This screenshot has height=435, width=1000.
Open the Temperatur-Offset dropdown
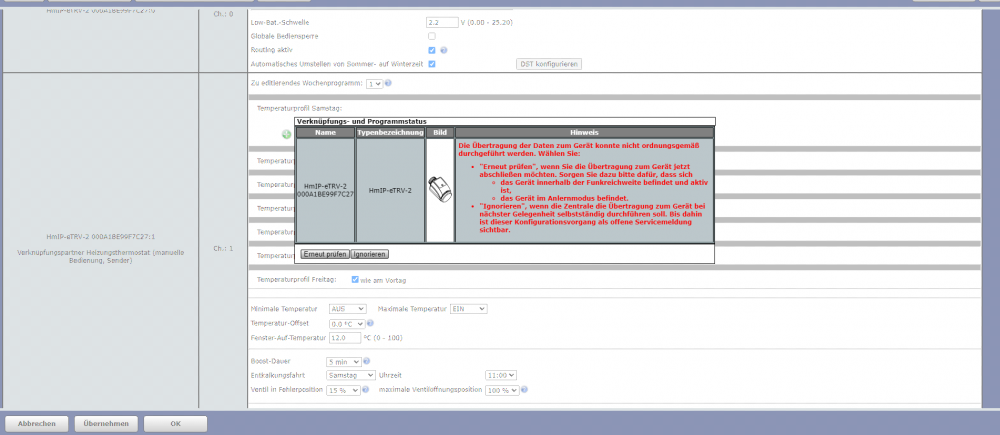347,324
